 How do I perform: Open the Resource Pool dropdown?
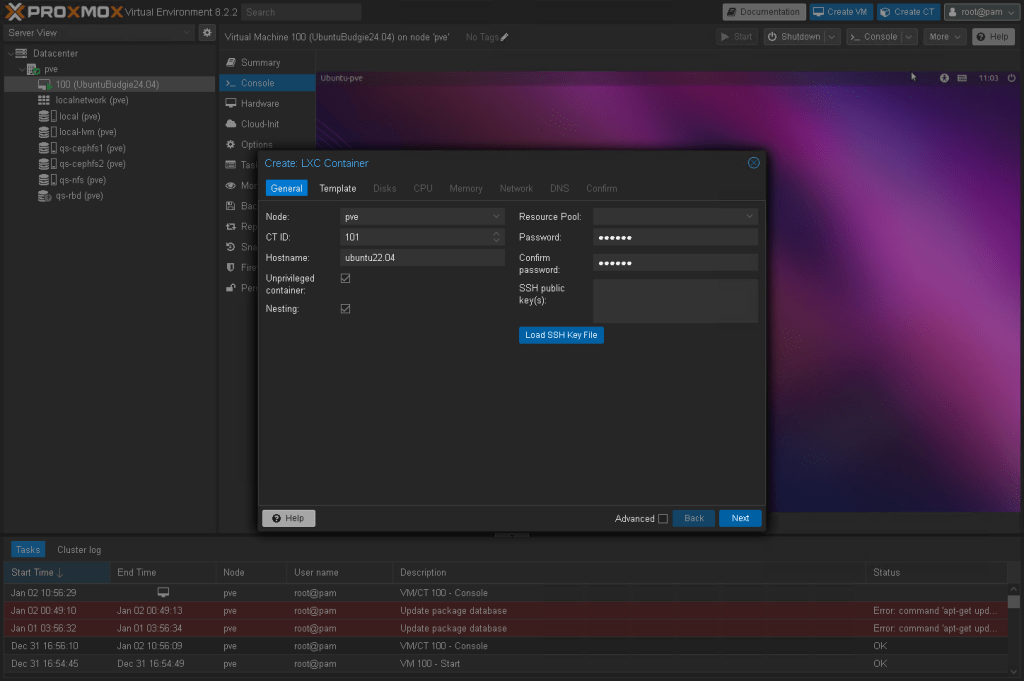(749, 216)
